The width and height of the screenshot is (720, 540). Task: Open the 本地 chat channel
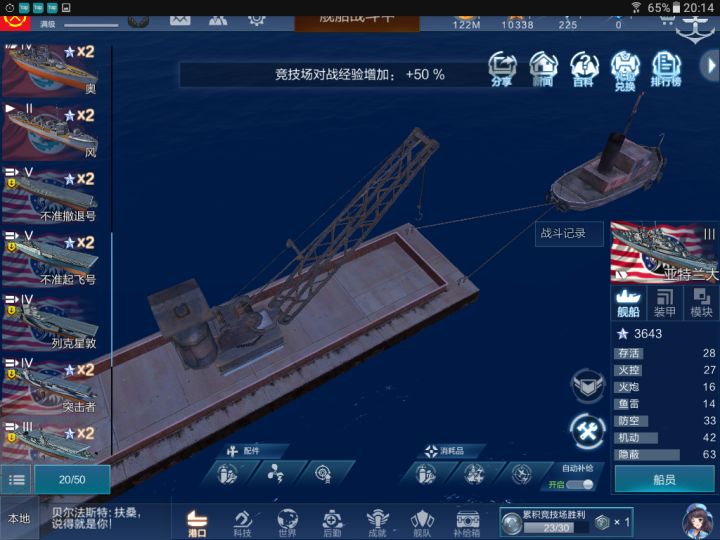pyautogui.click(x=19, y=519)
